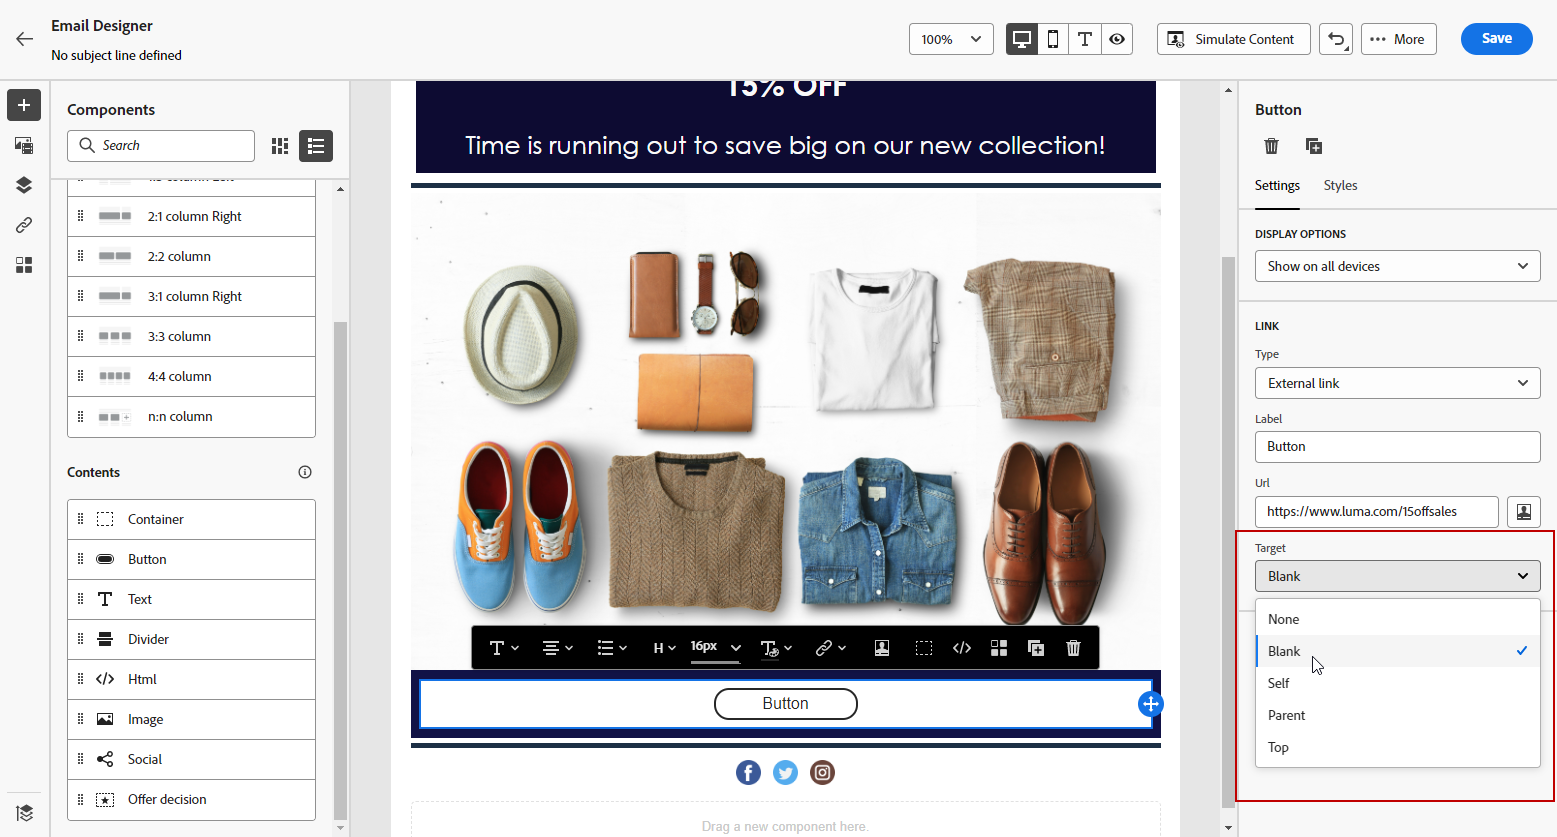Switch Components to list view
The width and height of the screenshot is (1557, 837).
coord(316,146)
